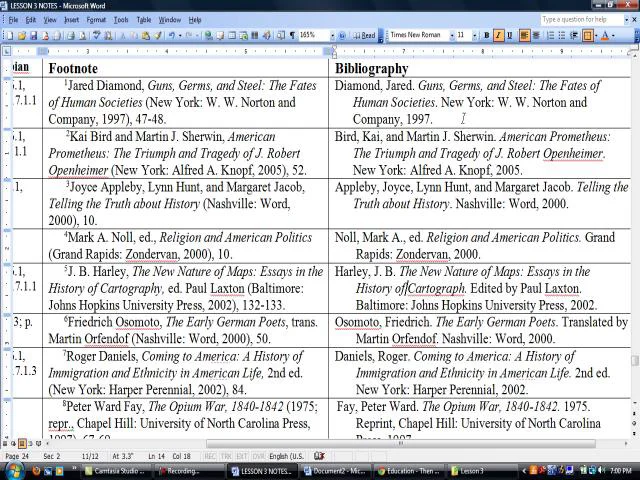
Task: Run Spelling and Grammar check
Action: pyautogui.click(x=97, y=36)
